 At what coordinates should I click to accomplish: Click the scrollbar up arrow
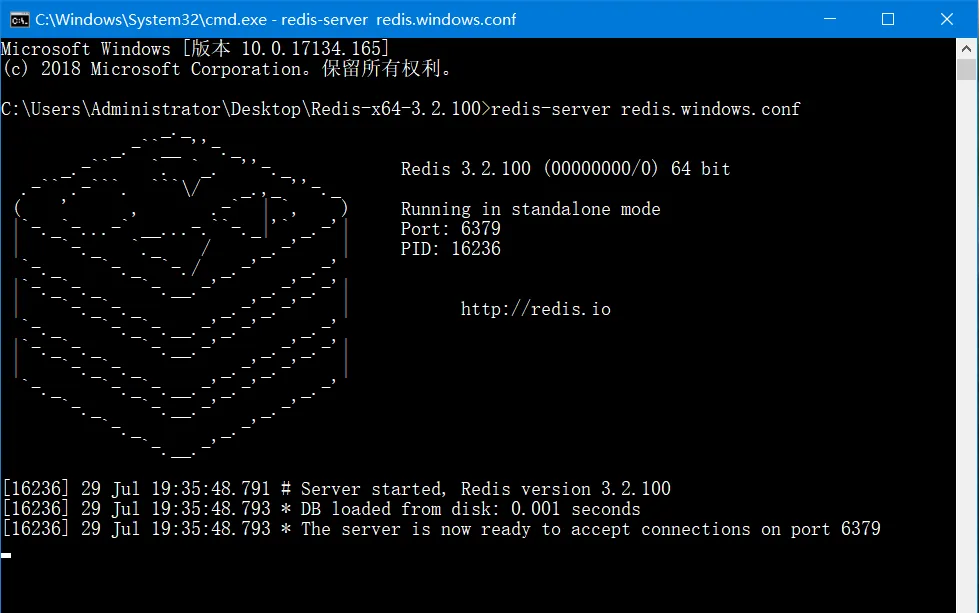coord(966,48)
